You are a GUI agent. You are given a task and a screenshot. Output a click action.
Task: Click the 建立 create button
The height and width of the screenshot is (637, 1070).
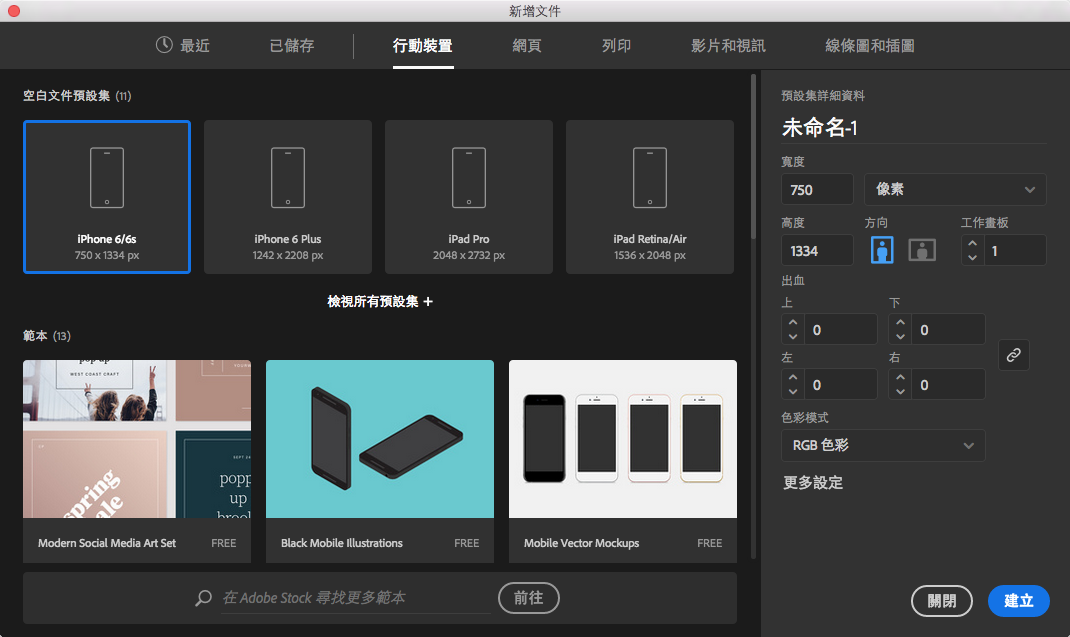(1018, 601)
